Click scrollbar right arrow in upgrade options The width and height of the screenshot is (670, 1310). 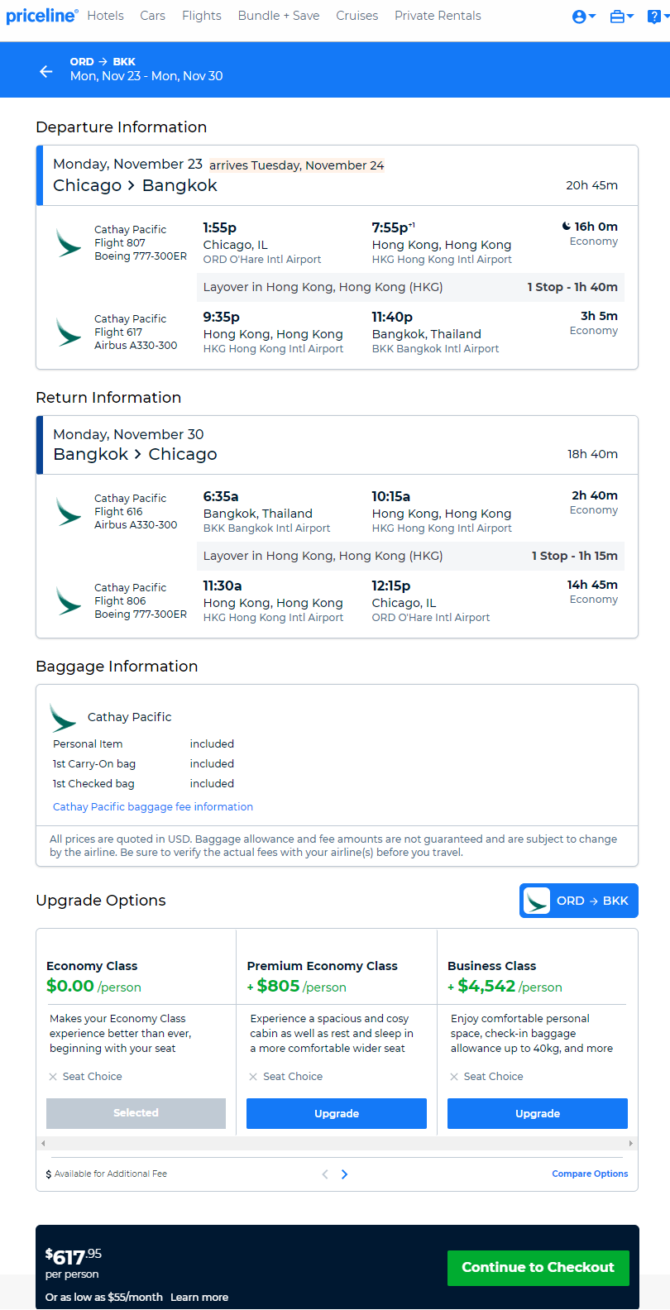point(630,1142)
